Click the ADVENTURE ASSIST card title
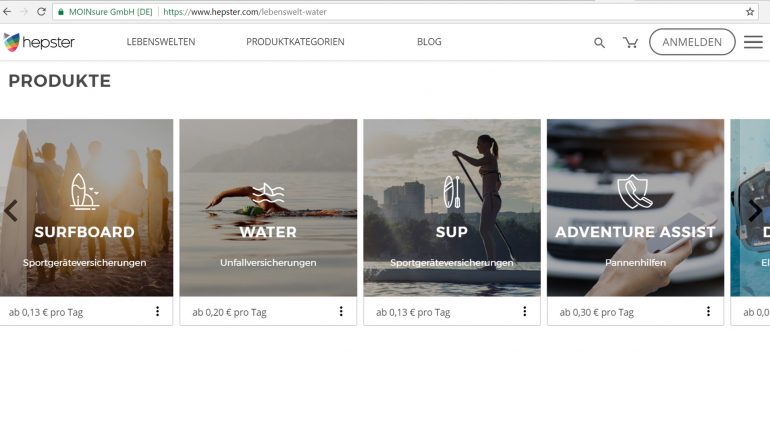The width and height of the screenshot is (770, 433). point(635,232)
